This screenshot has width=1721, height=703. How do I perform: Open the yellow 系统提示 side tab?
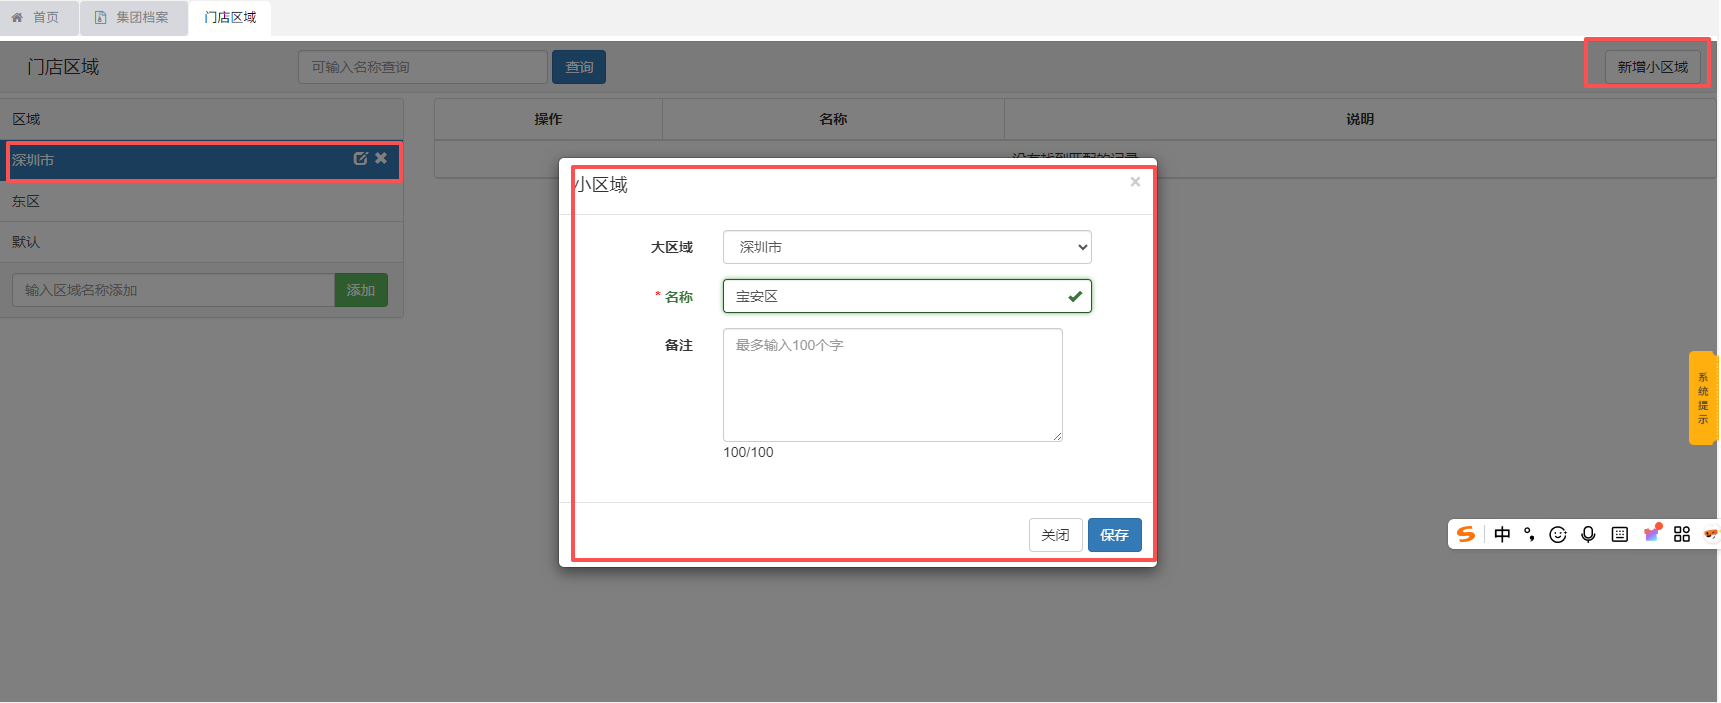pos(1702,398)
